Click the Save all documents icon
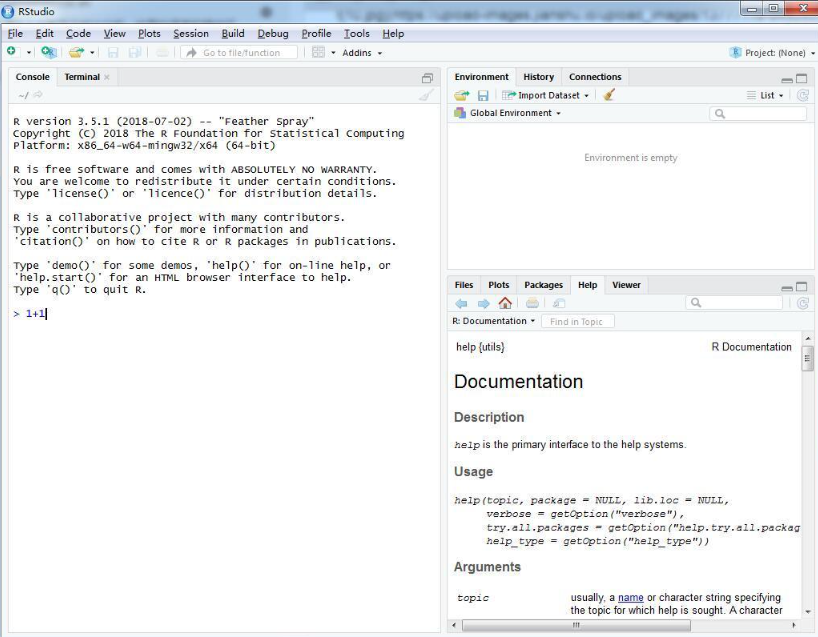Viewport: 818px width, 637px height. [x=135, y=52]
